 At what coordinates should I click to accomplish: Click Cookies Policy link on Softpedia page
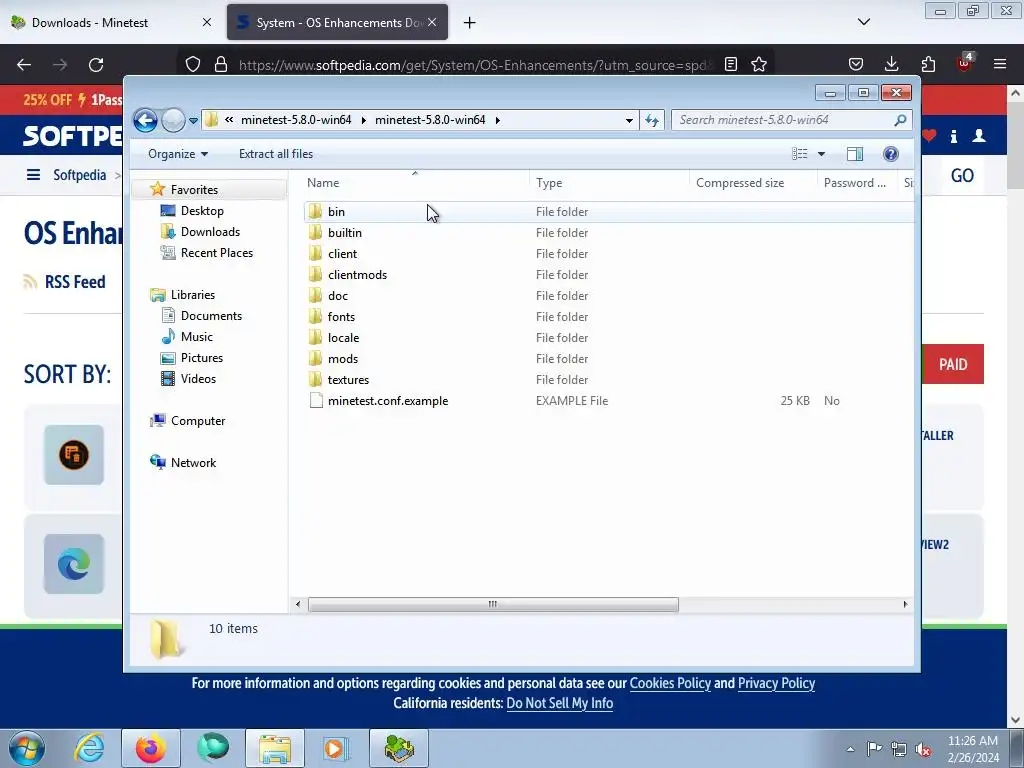pos(670,683)
